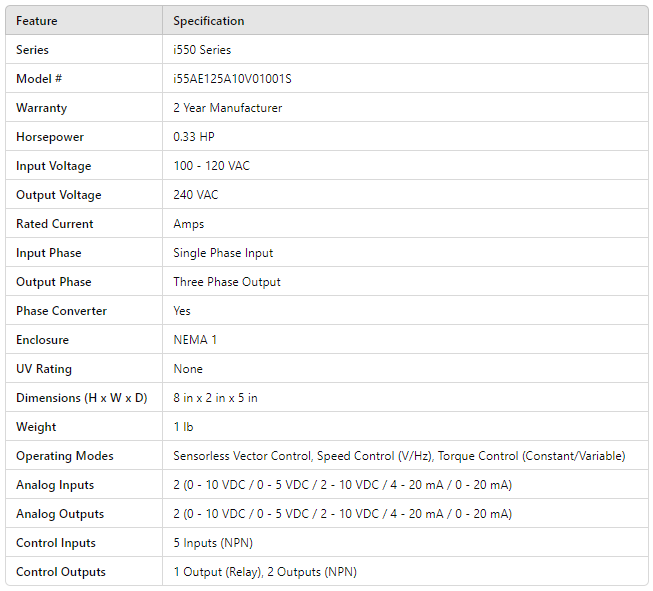Viewport: 653px width, 591px height.
Task: Click the NEMA 1 enclosure value
Action: (x=195, y=340)
